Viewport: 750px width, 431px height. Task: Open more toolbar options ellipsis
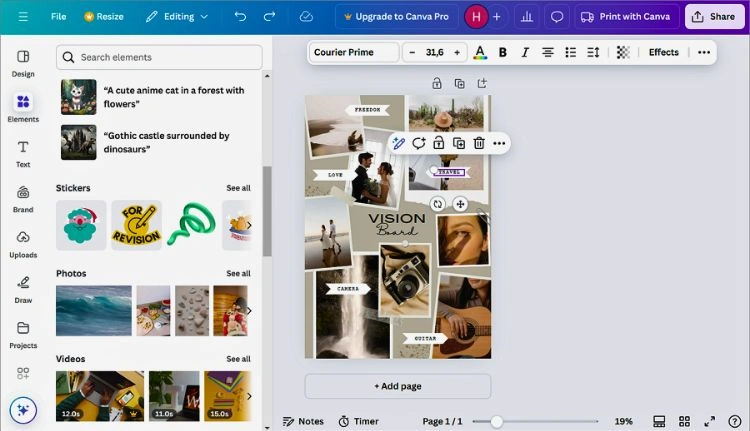click(x=704, y=53)
